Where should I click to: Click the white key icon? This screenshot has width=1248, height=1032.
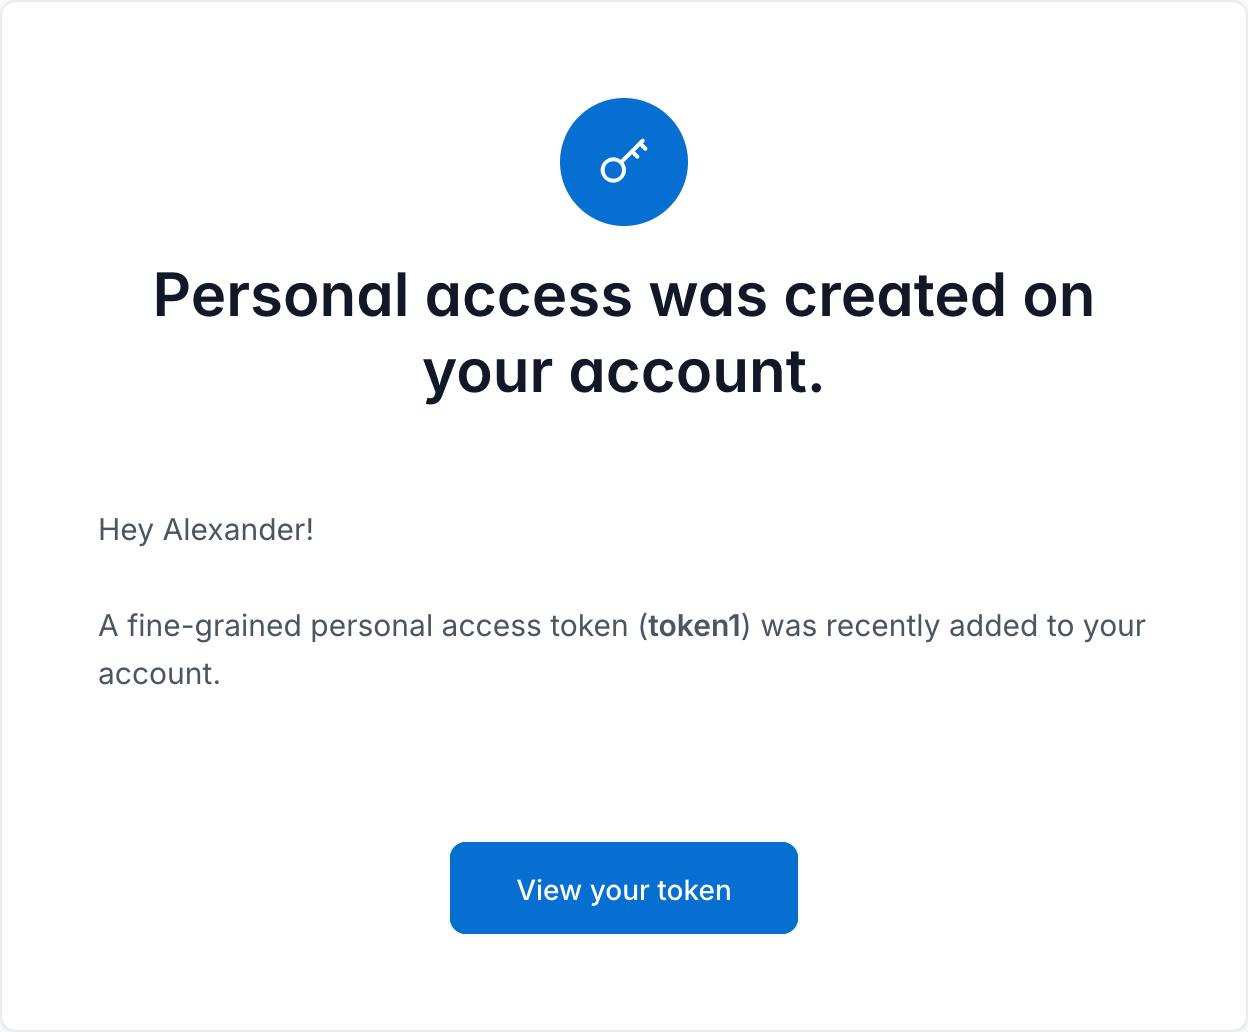click(623, 162)
